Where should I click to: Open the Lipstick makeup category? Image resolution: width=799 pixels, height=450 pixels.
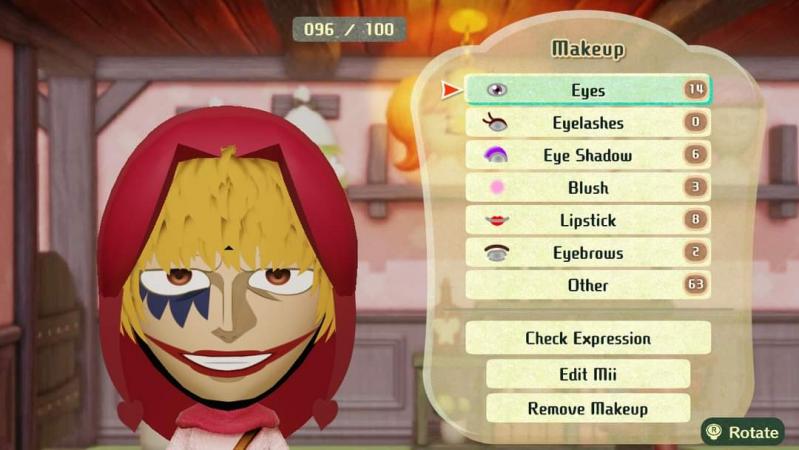[x=588, y=220]
